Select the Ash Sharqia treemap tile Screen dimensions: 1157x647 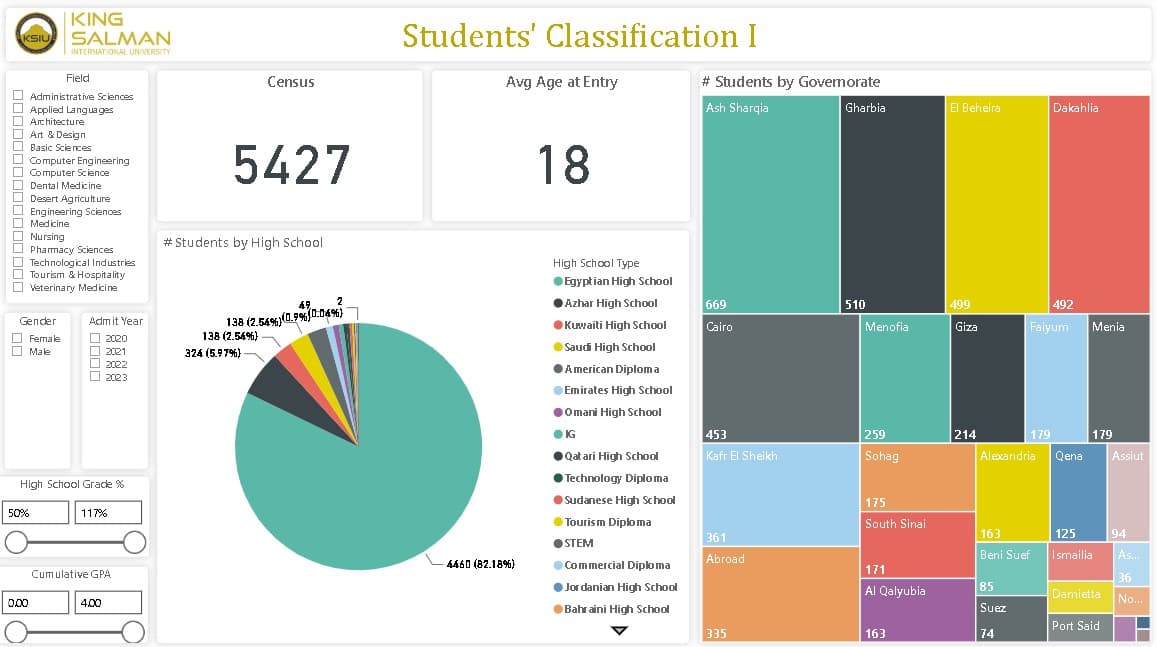(770, 204)
